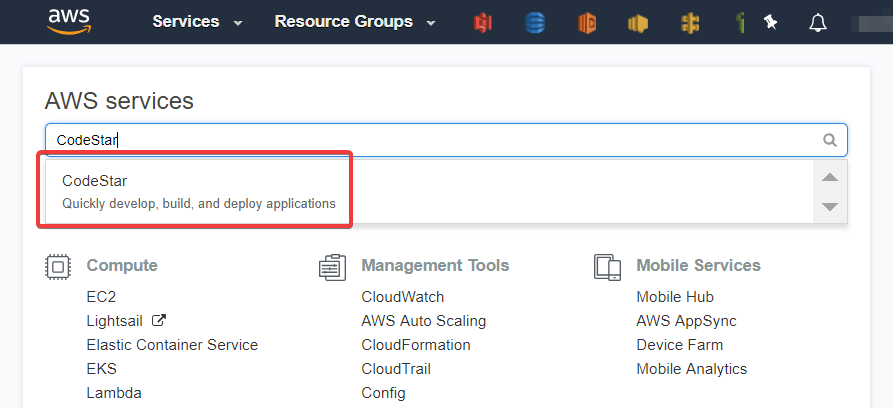Click the search magnifier icon
This screenshot has height=408, width=893.
[830, 140]
